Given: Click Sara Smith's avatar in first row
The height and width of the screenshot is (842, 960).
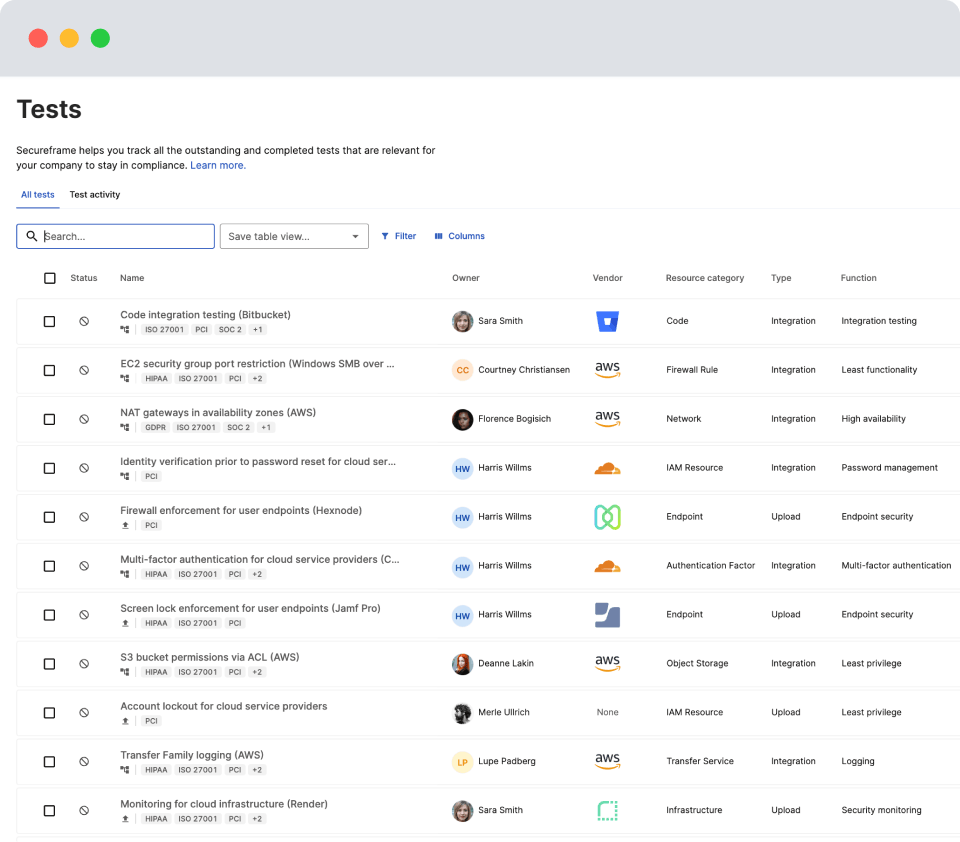Looking at the screenshot, I should tap(462, 321).
